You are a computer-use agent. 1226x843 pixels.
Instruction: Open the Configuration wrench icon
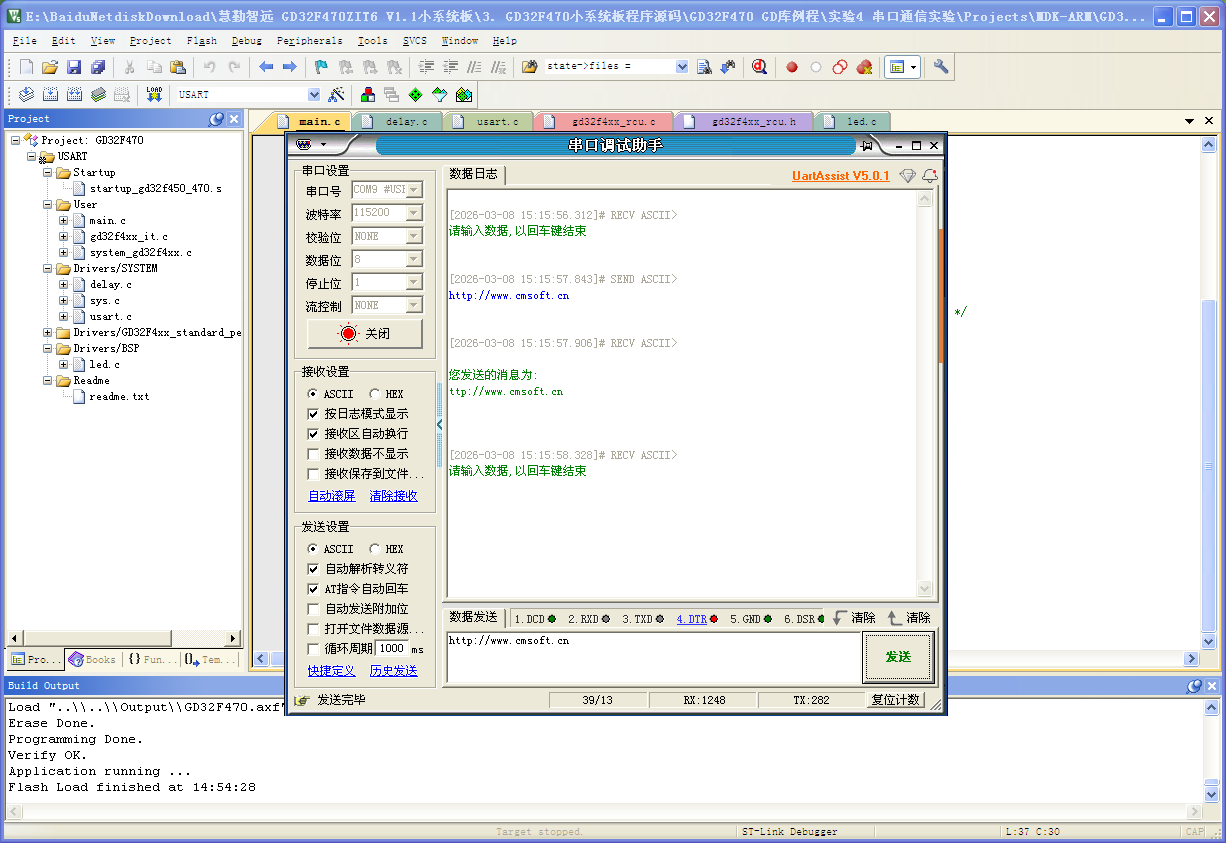coord(941,67)
